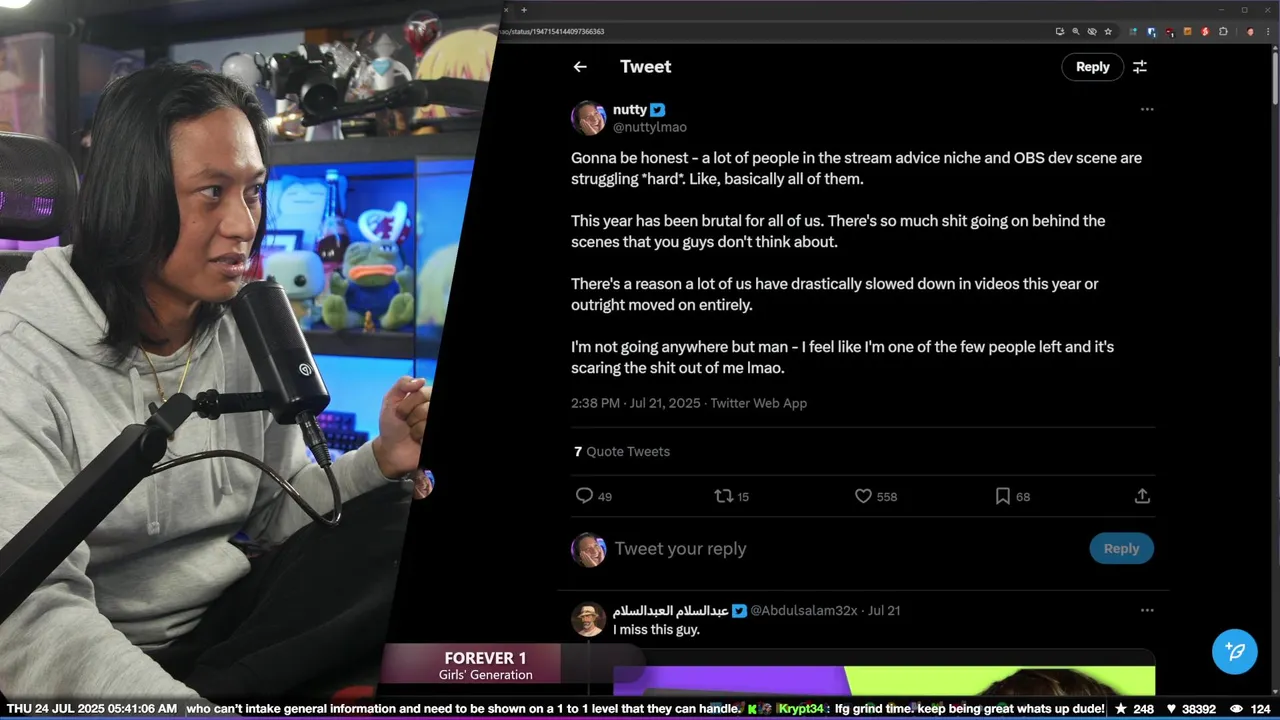Bookmark this page with the star icon
The width and height of the screenshot is (1280, 720).
(1108, 32)
